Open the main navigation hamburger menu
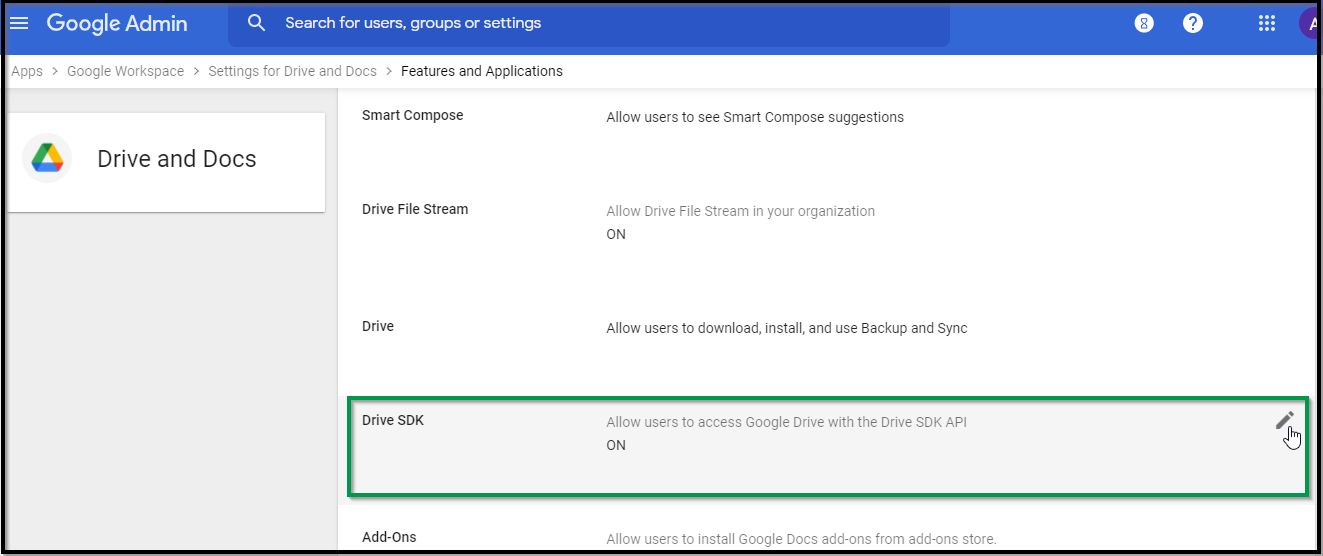1323x556 pixels. pos(19,23)
